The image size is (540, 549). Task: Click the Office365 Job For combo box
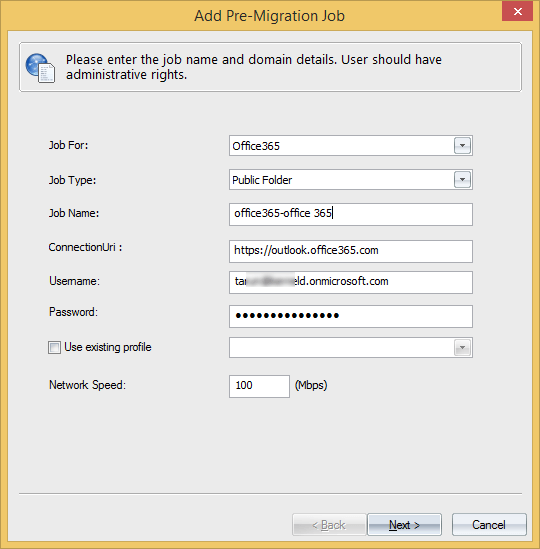[351, 146]
